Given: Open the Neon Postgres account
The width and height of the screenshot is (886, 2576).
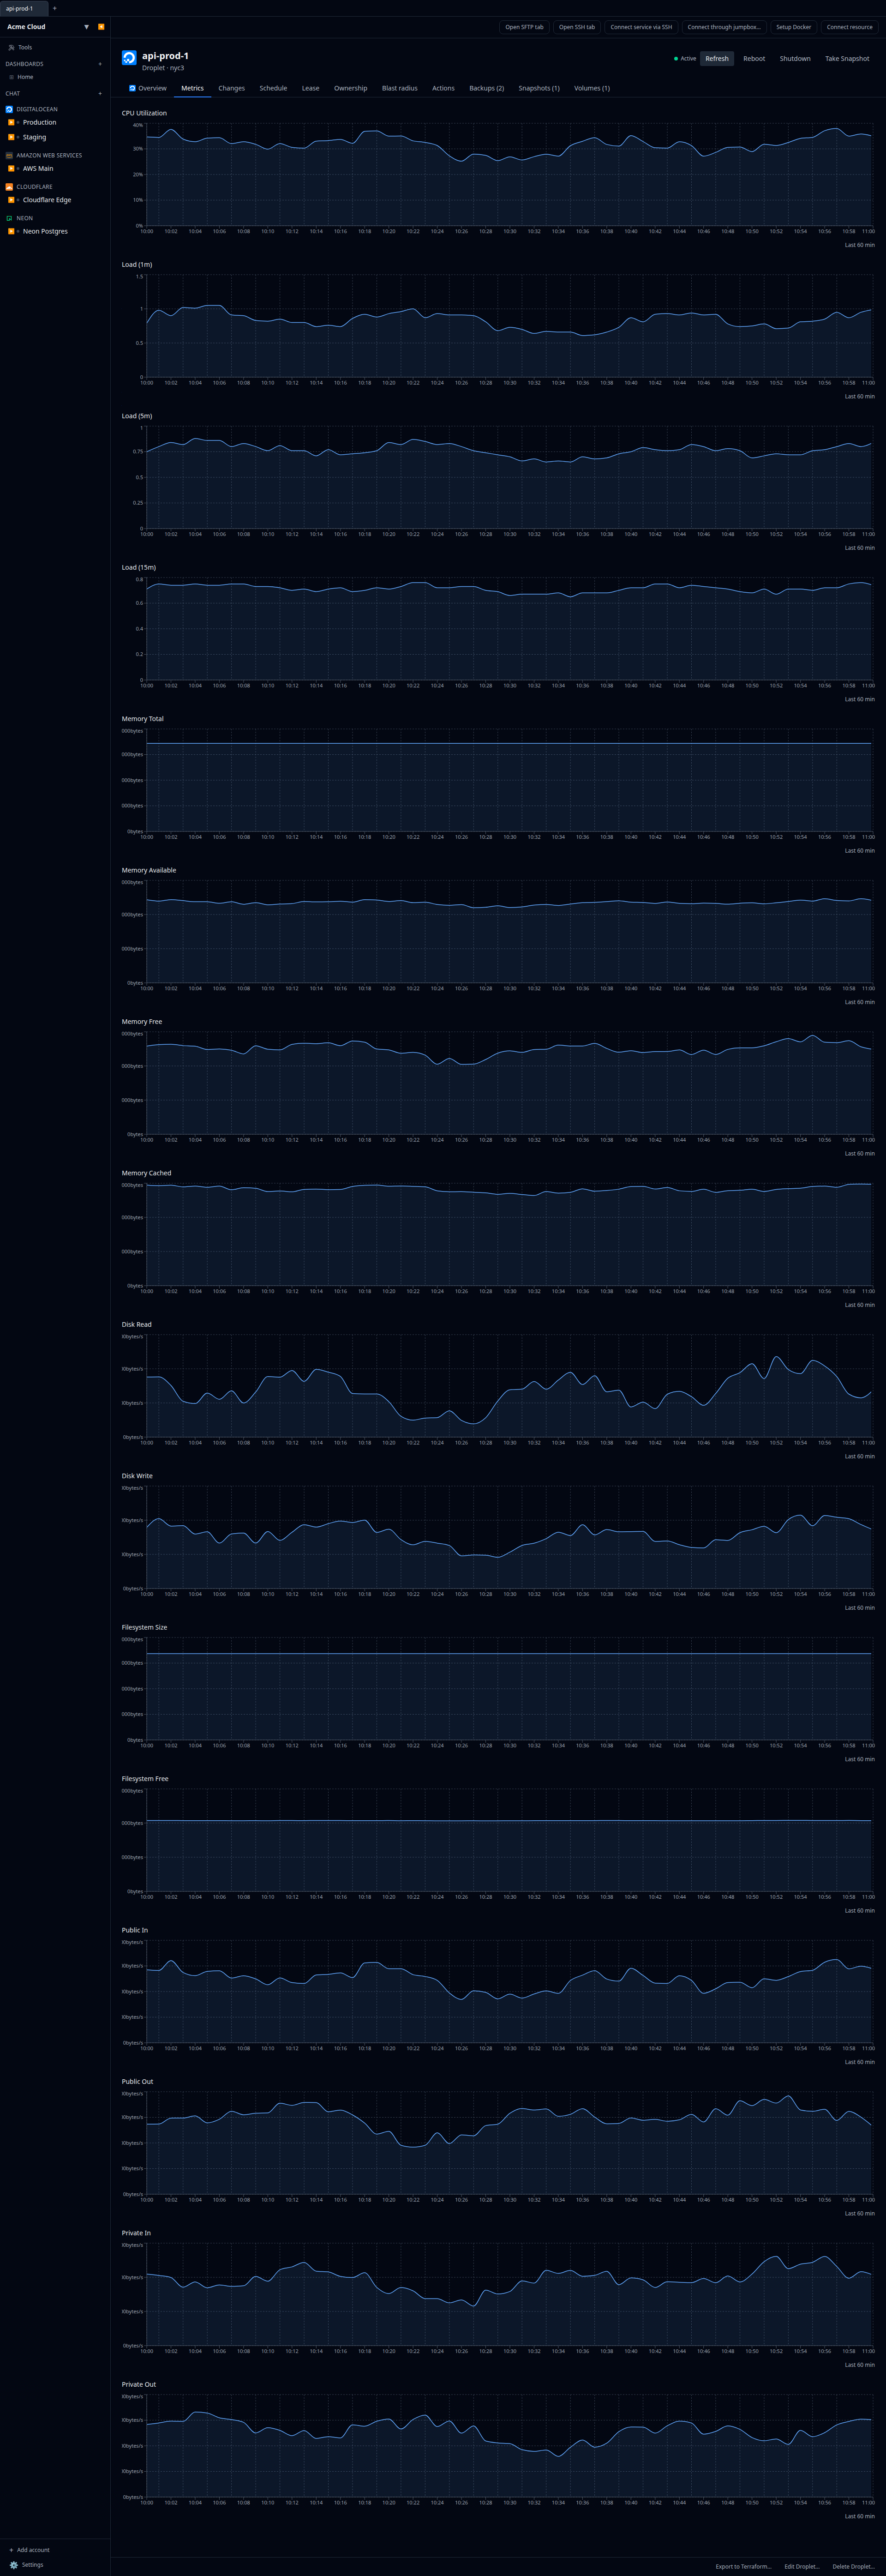Looking at the screenshot, I should click(45, 231).
